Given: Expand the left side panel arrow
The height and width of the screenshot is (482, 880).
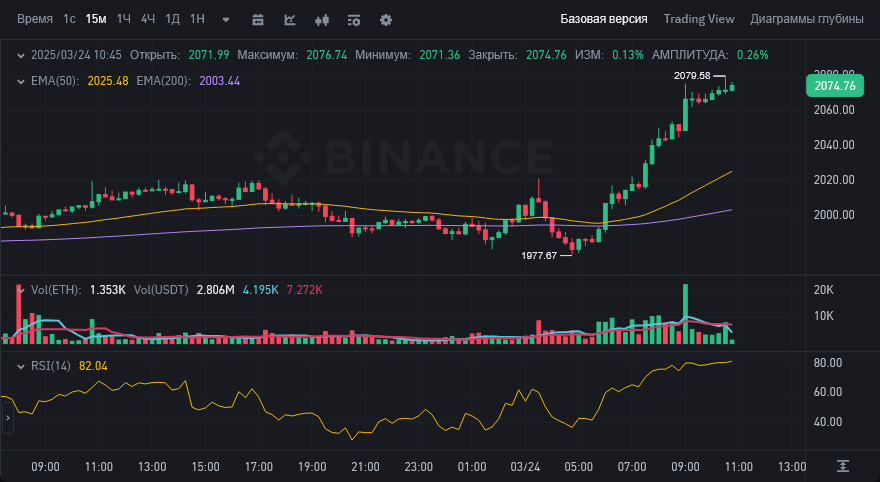Looking at the screenshot, I should [7, 418].
